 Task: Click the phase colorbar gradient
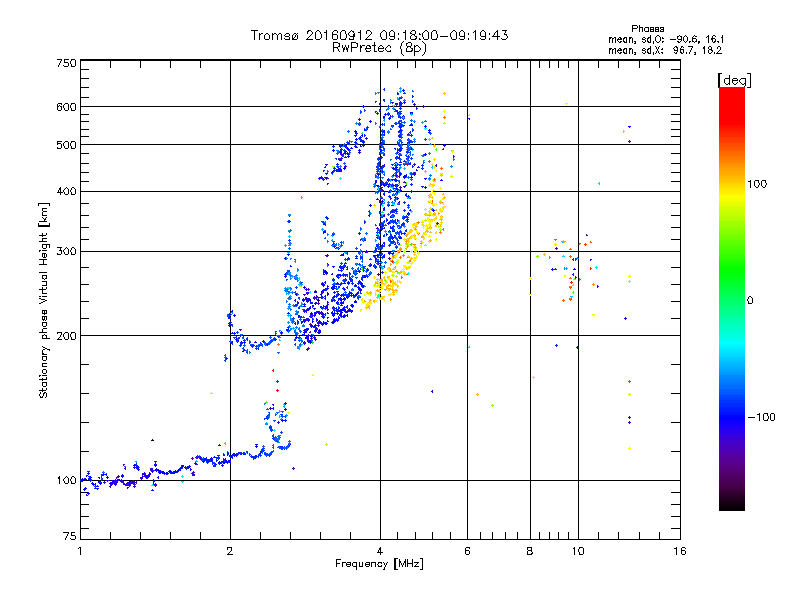click(x=732, y=299)
